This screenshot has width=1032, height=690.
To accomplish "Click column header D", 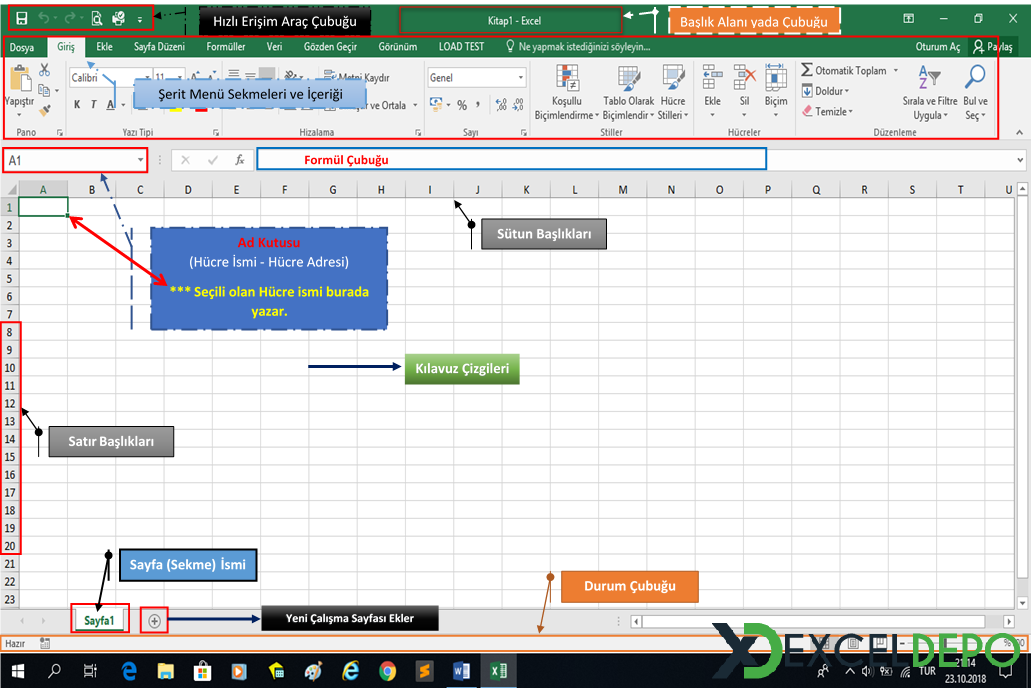I will click(x=188, y=190).
